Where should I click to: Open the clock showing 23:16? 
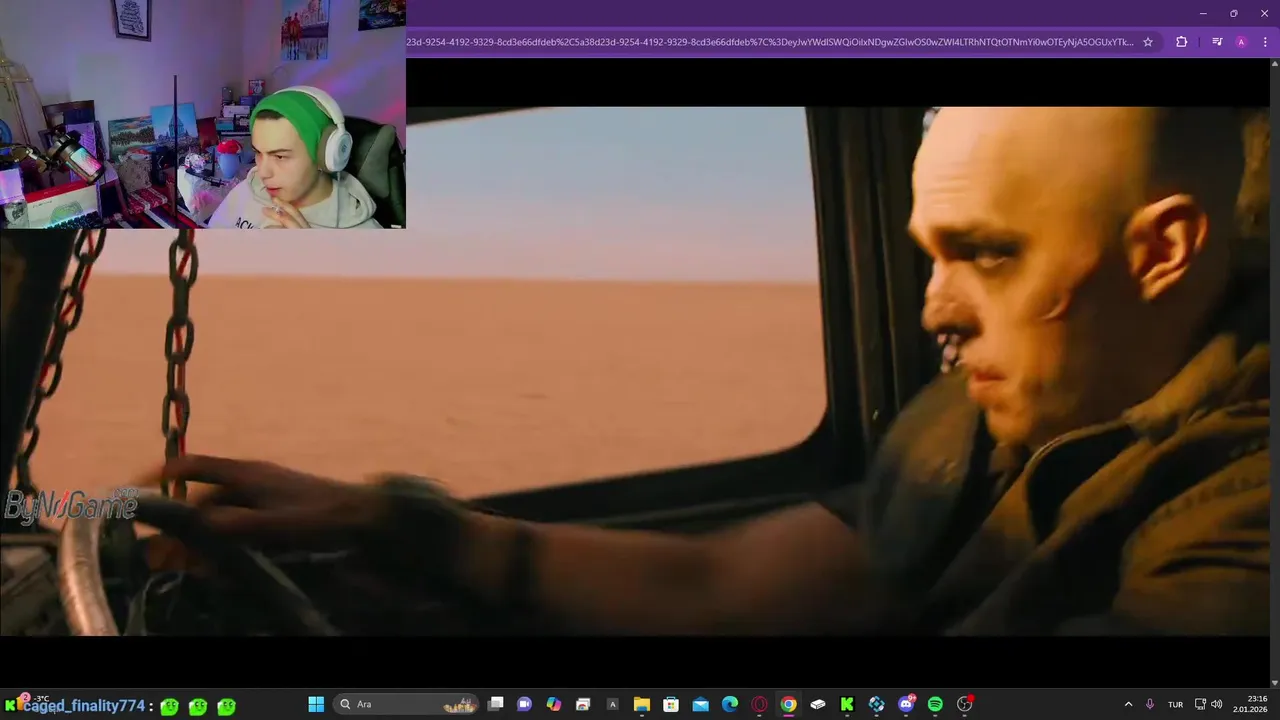[x=1250, y=704]
